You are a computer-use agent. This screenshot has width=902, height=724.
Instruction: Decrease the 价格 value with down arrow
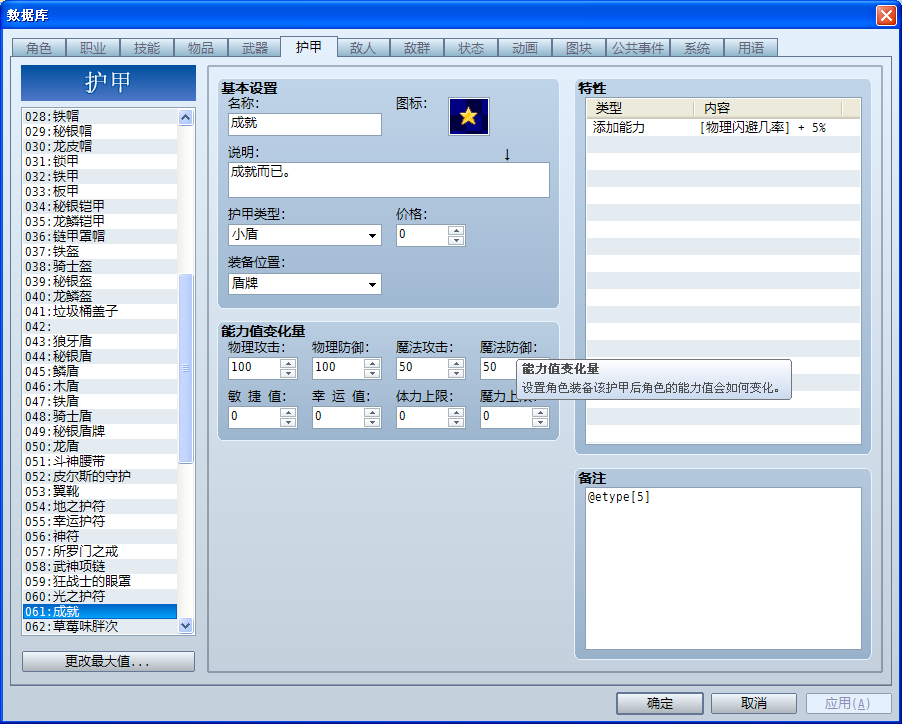(456, 240)
